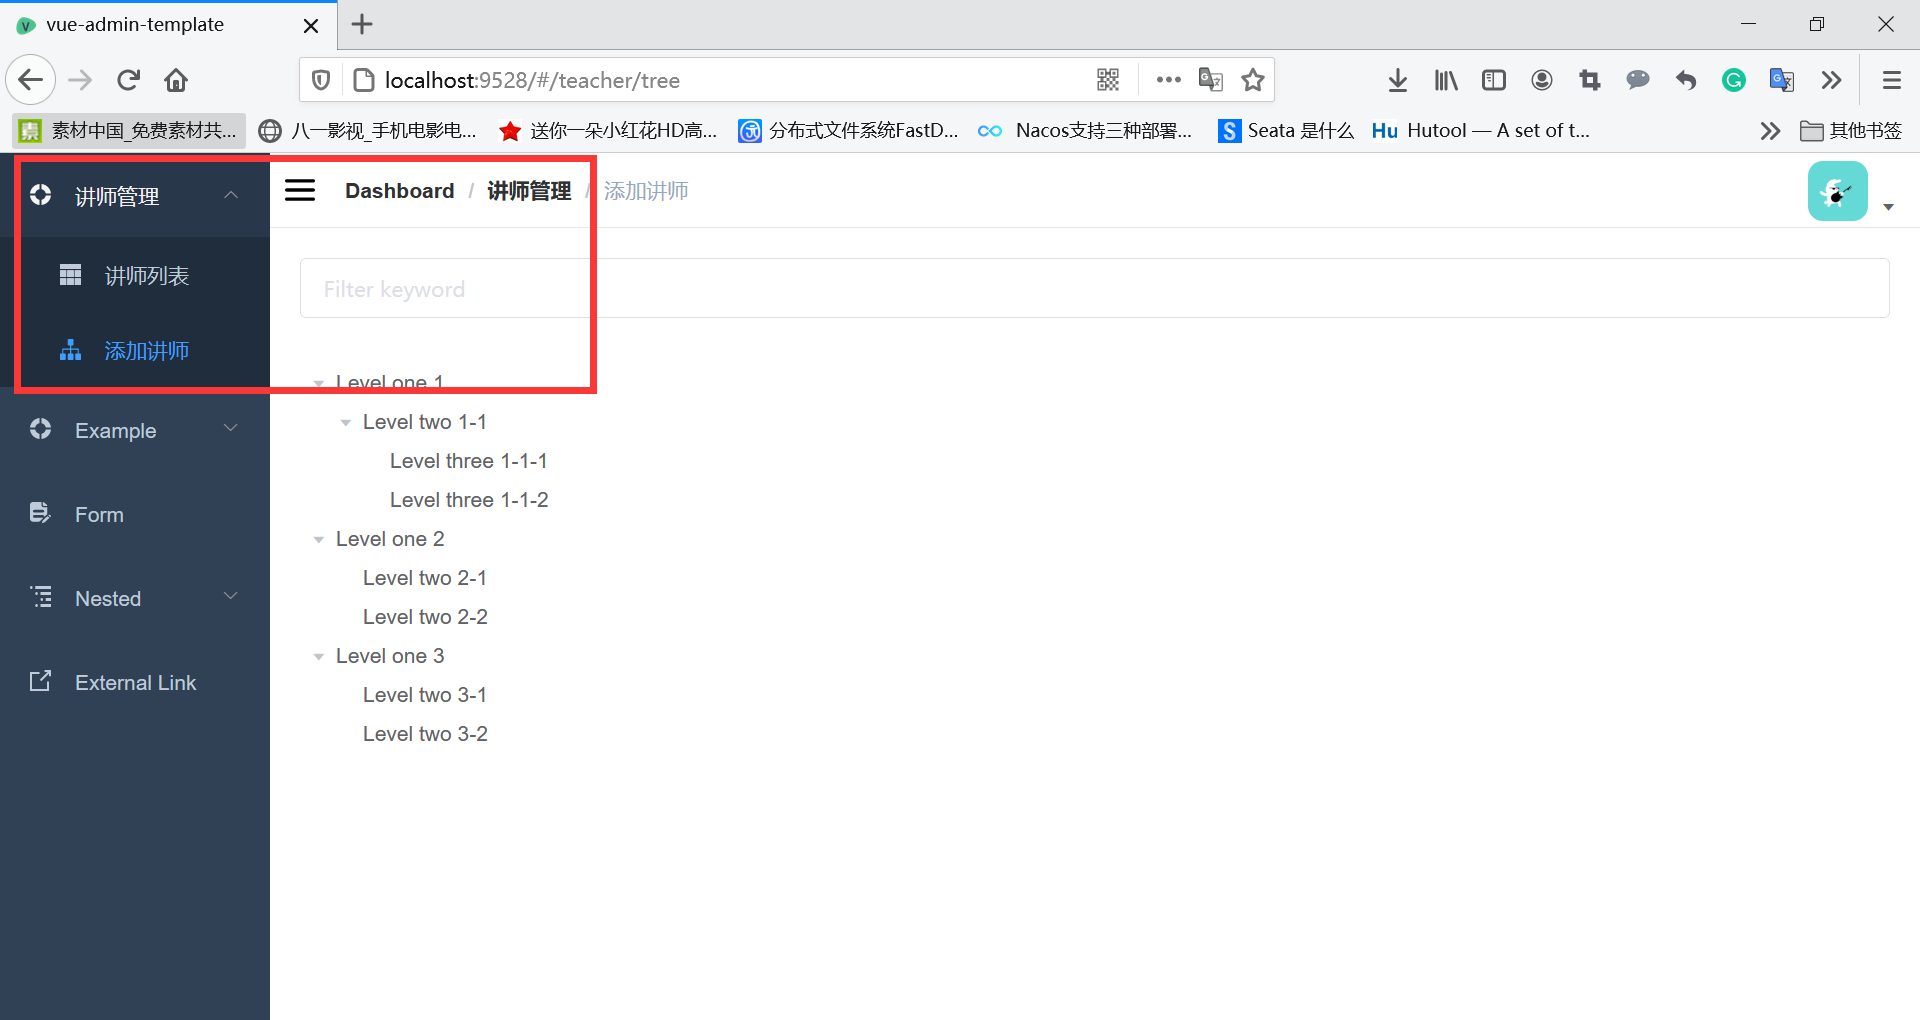Click the 讲师管理 sidebar menu icon
Screen dimensions: 1920x1020
(x=40, y=195)
